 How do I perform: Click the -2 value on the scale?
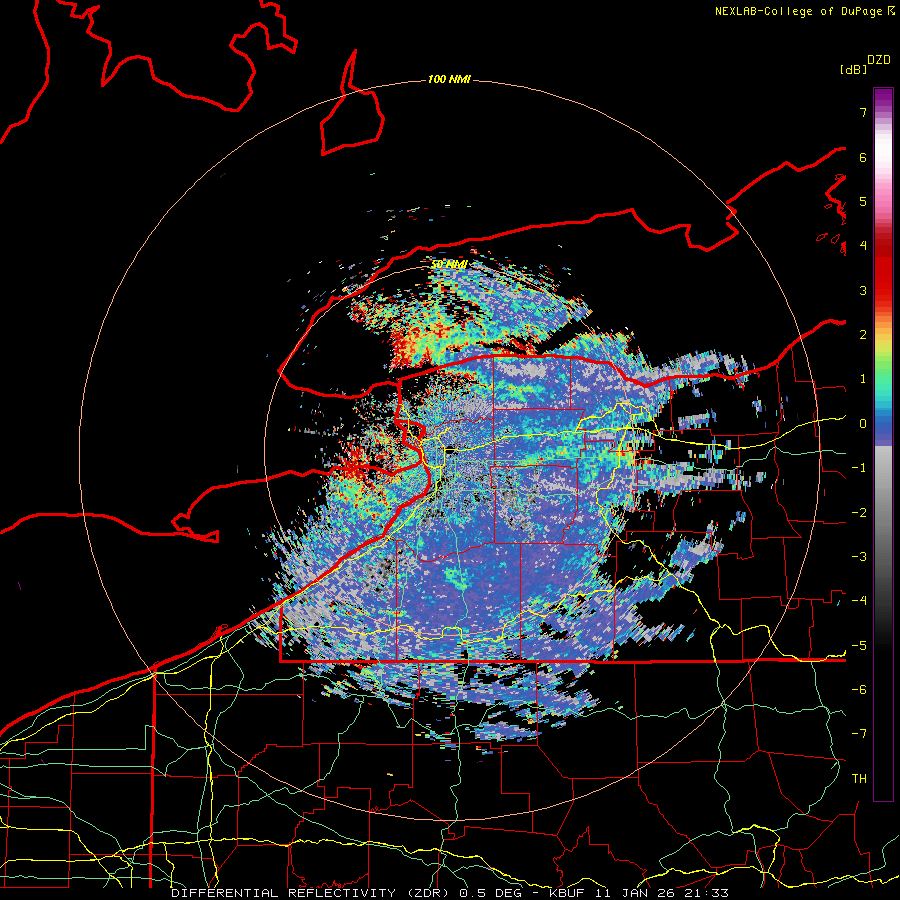pos(859,513)
